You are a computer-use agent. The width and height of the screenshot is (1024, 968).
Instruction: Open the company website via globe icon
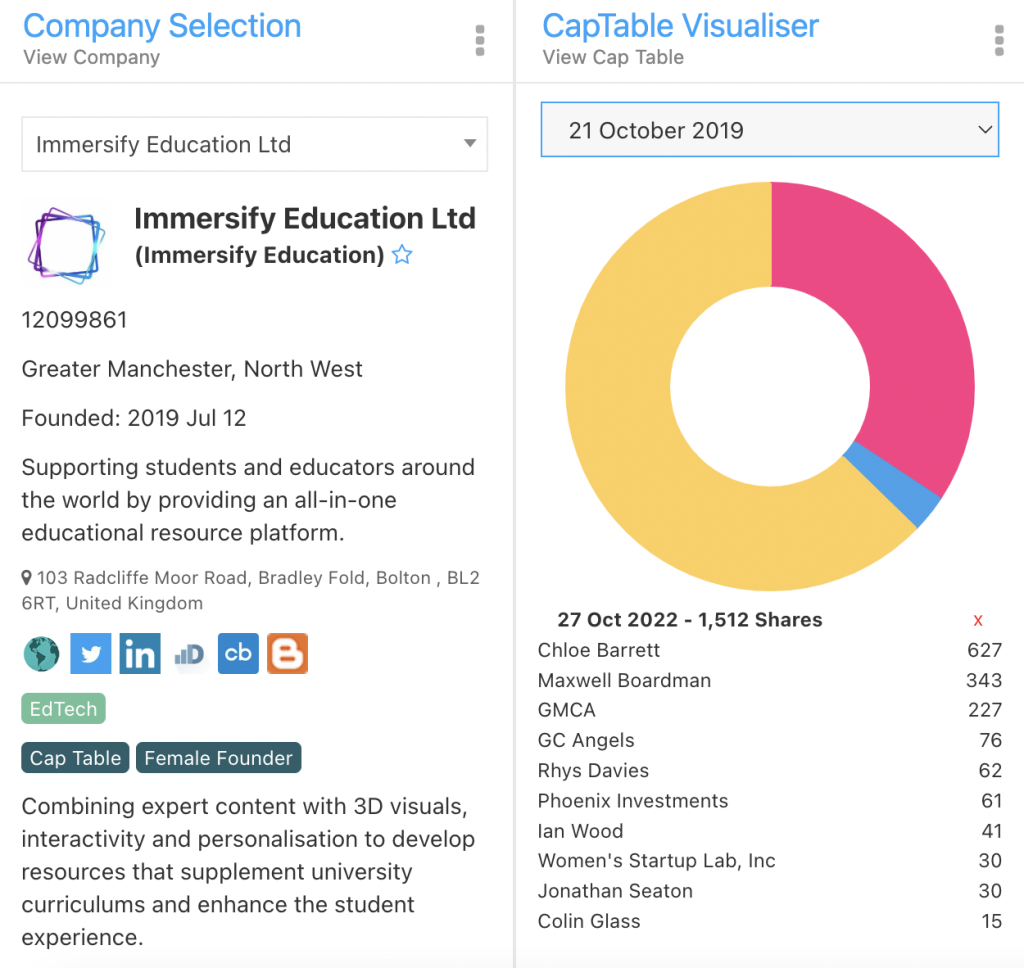point(40,653)
